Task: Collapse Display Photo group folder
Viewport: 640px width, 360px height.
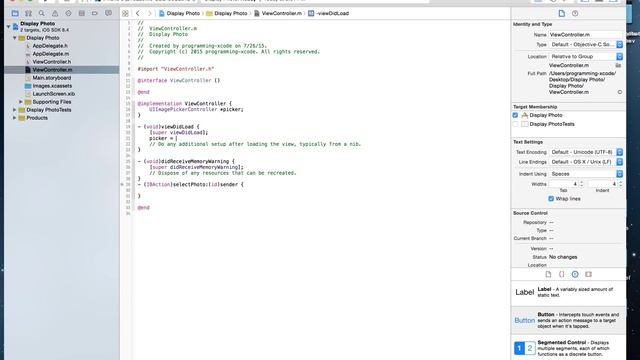Action: (15, 38)
